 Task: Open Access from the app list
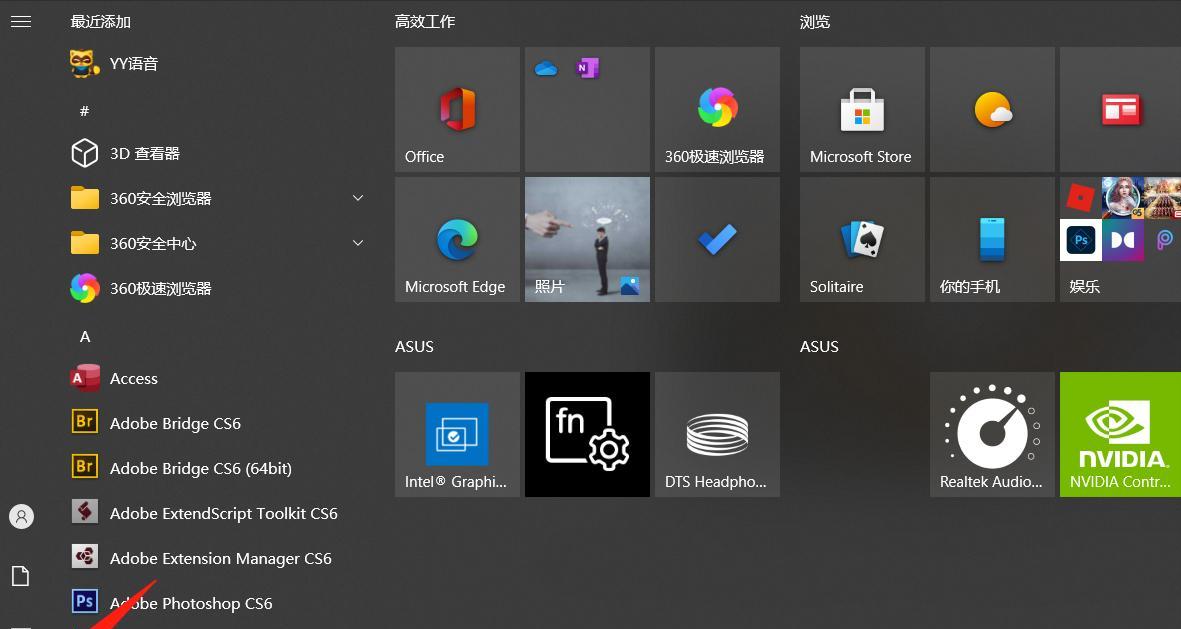218,378
